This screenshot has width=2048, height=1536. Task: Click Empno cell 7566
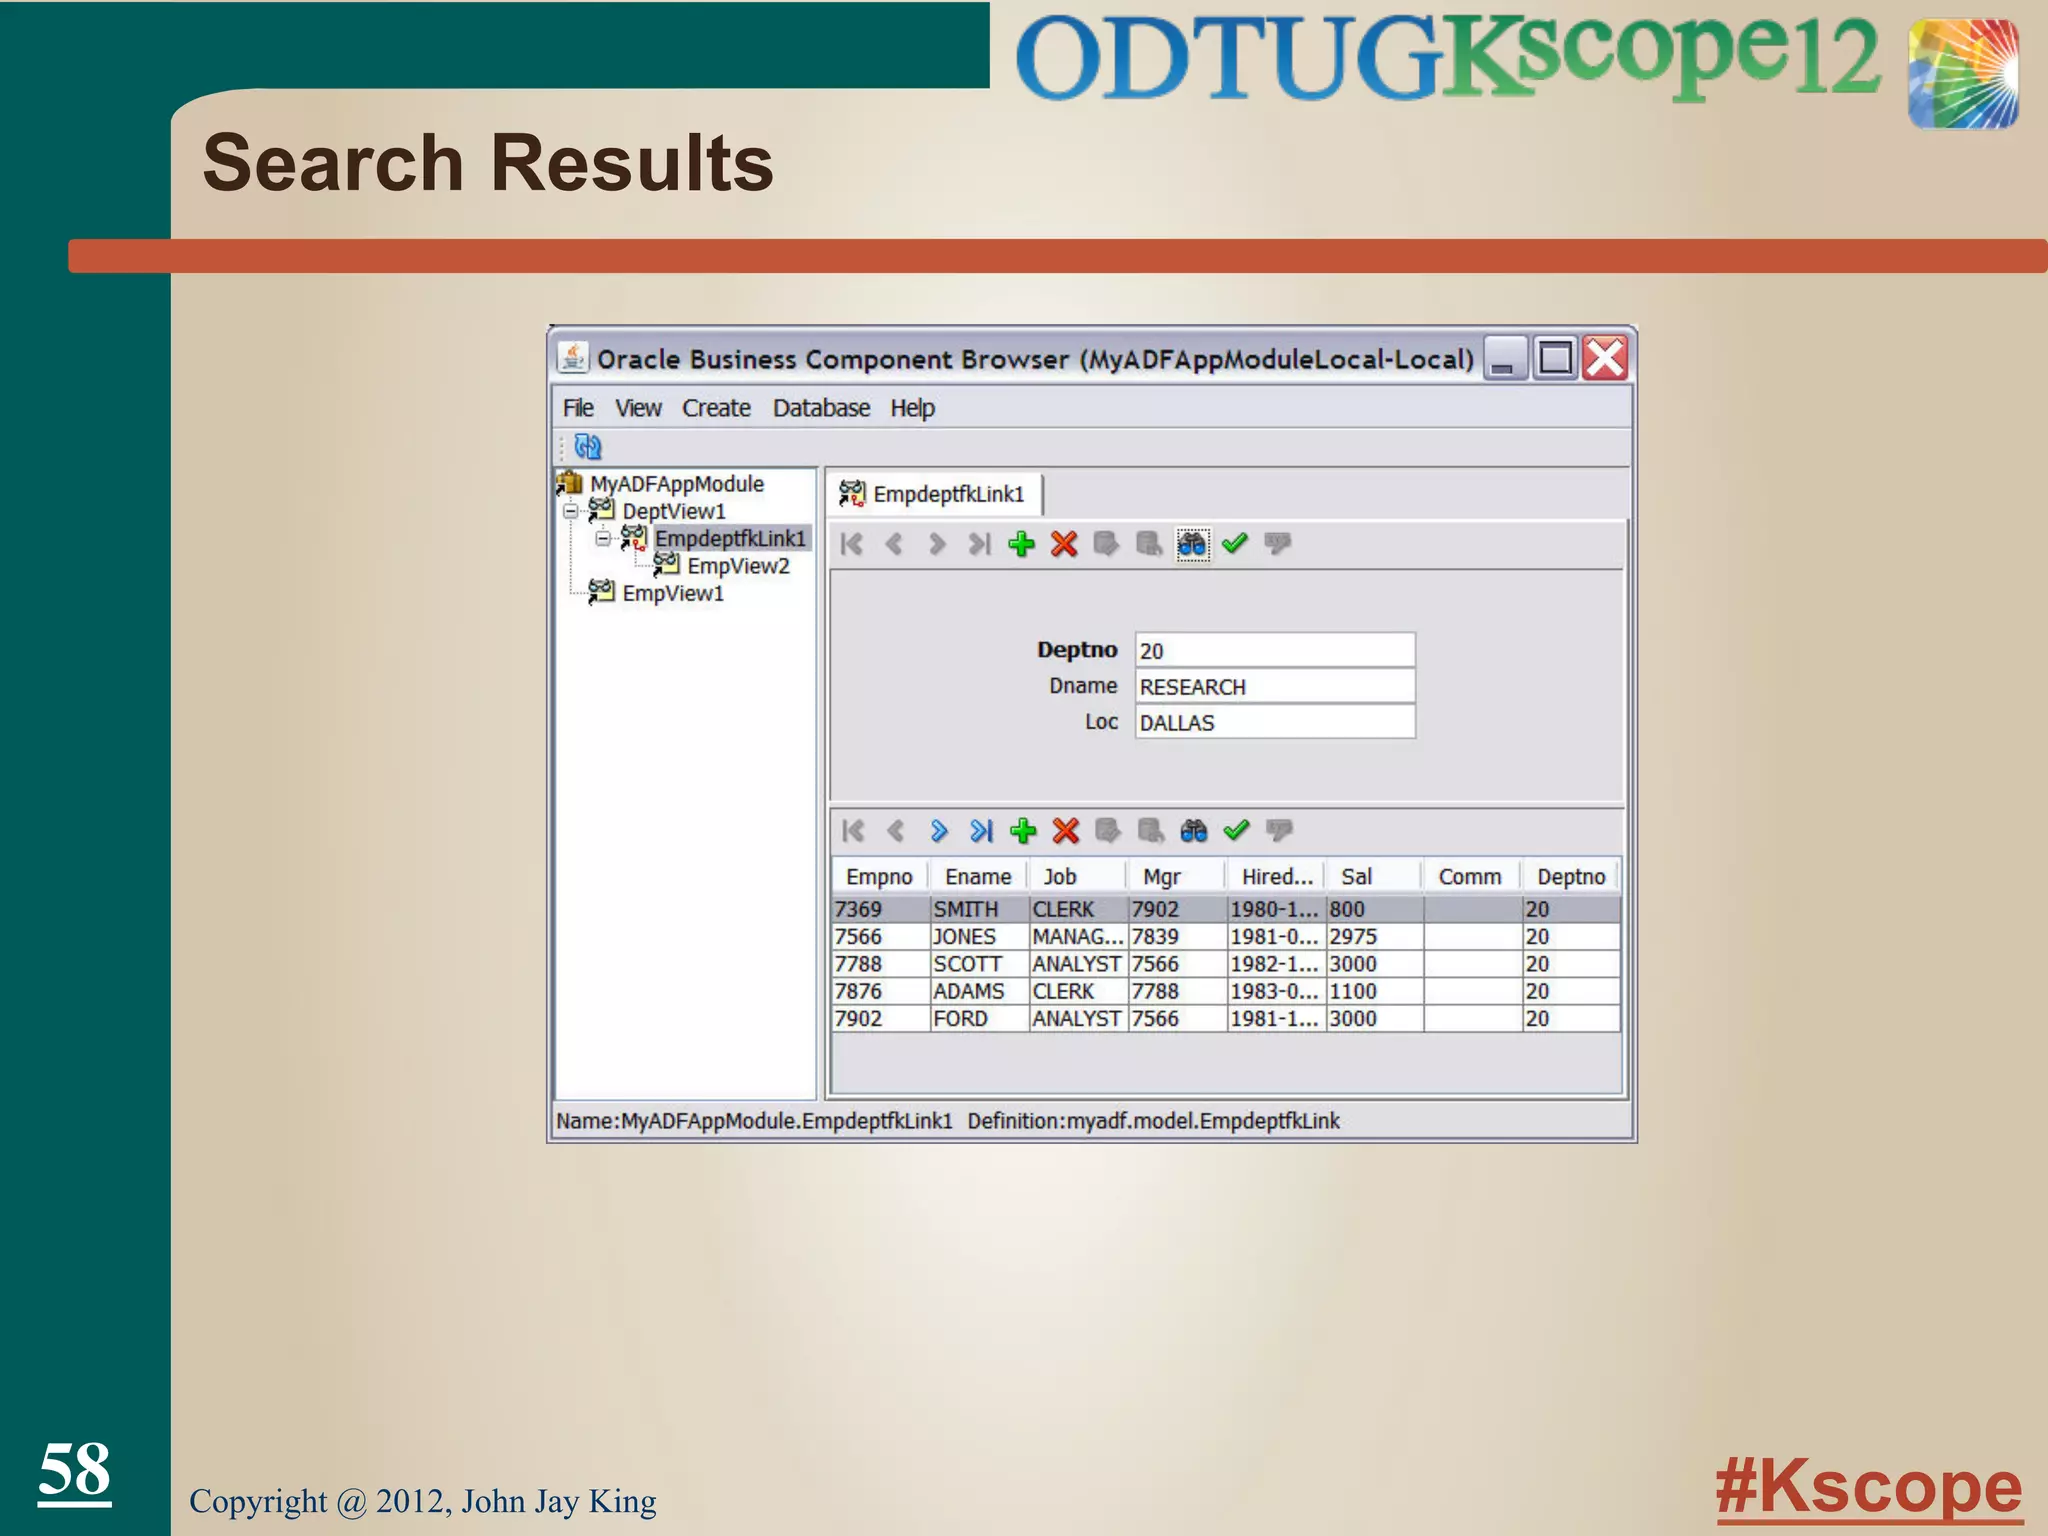pyautogui.click(x=880, y=937)
